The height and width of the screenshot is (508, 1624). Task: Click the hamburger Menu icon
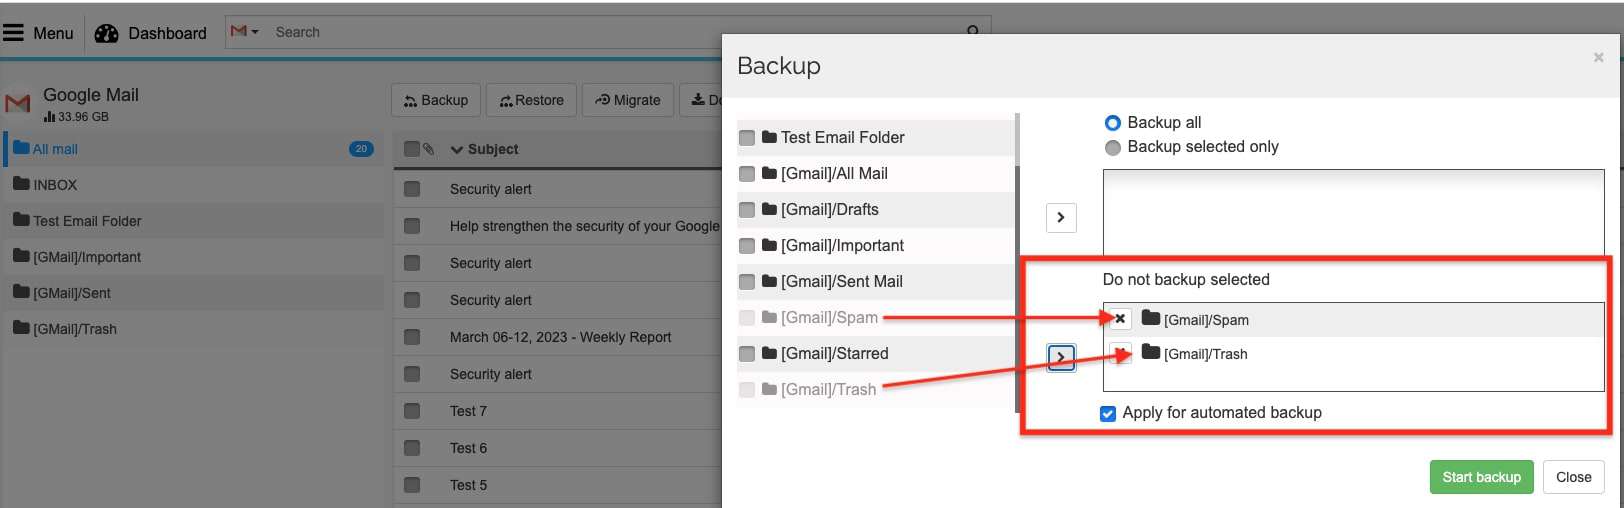(13, 33)
